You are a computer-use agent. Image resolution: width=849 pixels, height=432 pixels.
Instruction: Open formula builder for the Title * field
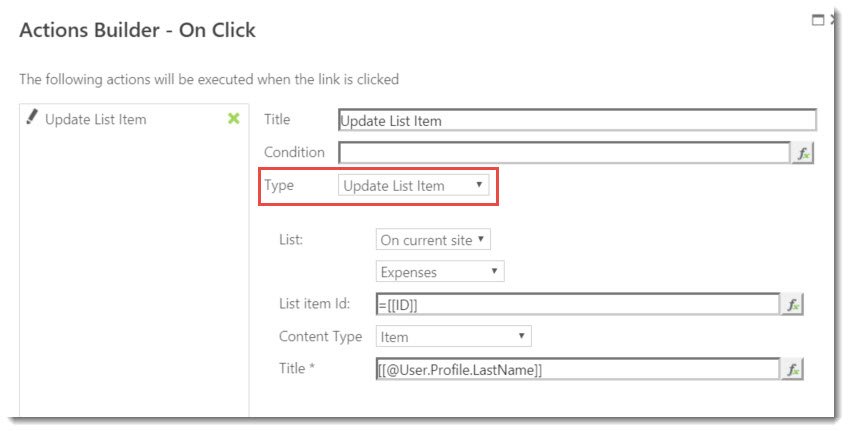point(792,369)
